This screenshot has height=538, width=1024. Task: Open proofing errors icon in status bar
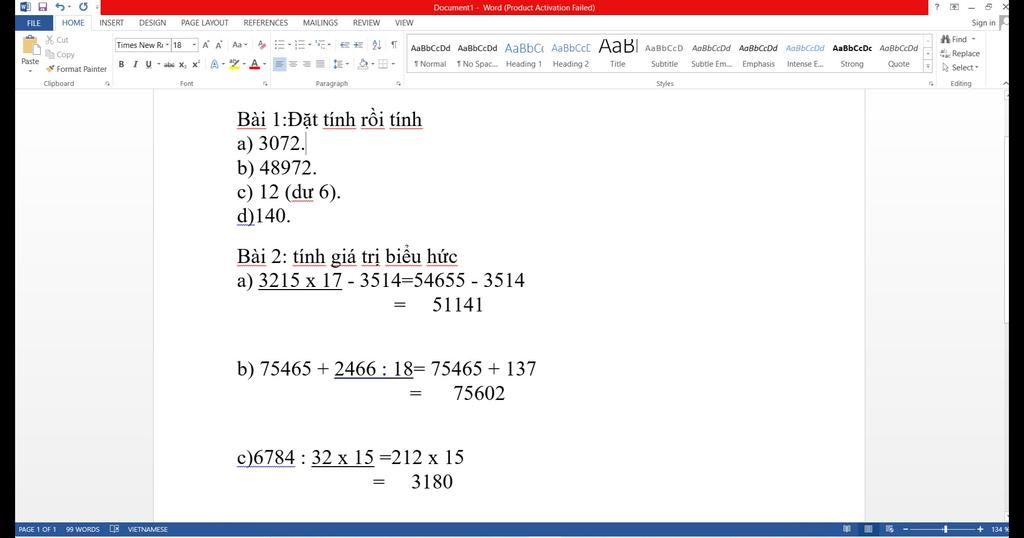pos(114,529)
